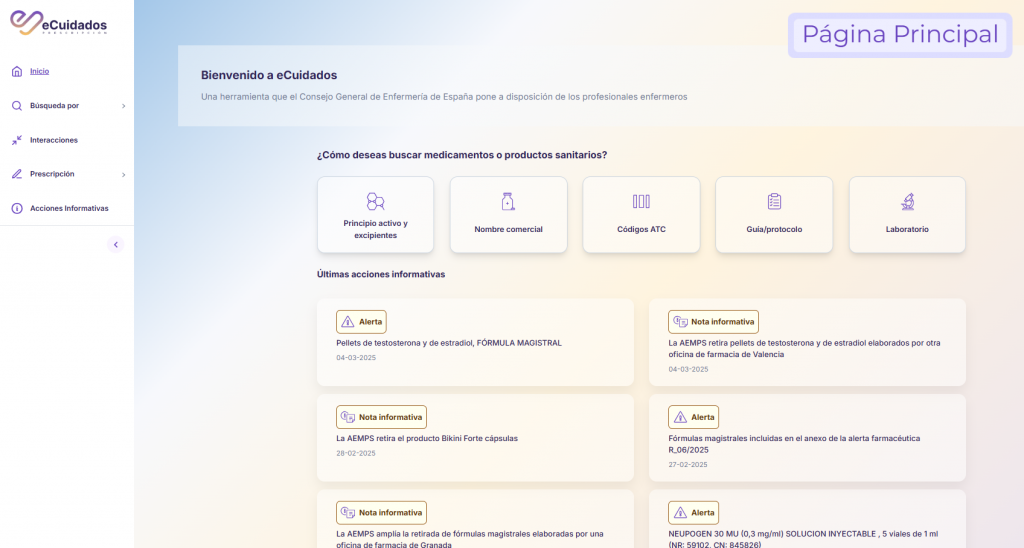Screen dimensions: 1024x548
Task: Click Alerta badge on R_06/2025 card
Action: point(693,417)
